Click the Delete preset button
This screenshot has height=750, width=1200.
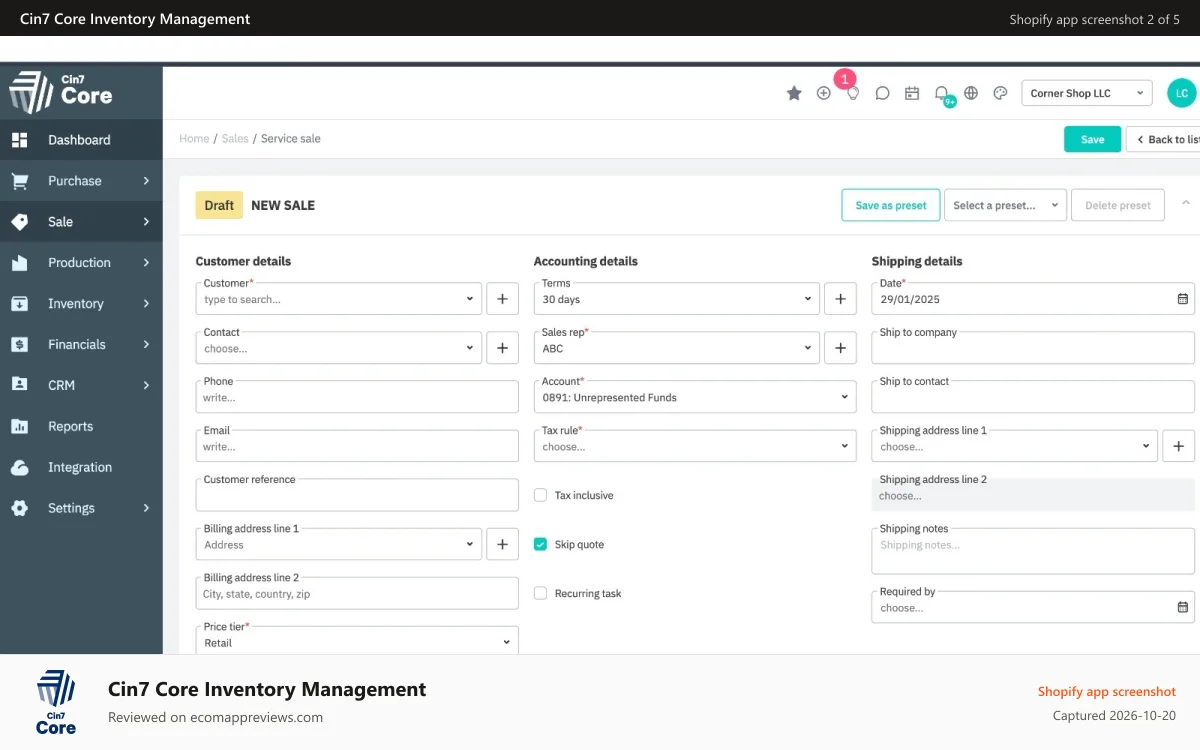coord(1118,205)
